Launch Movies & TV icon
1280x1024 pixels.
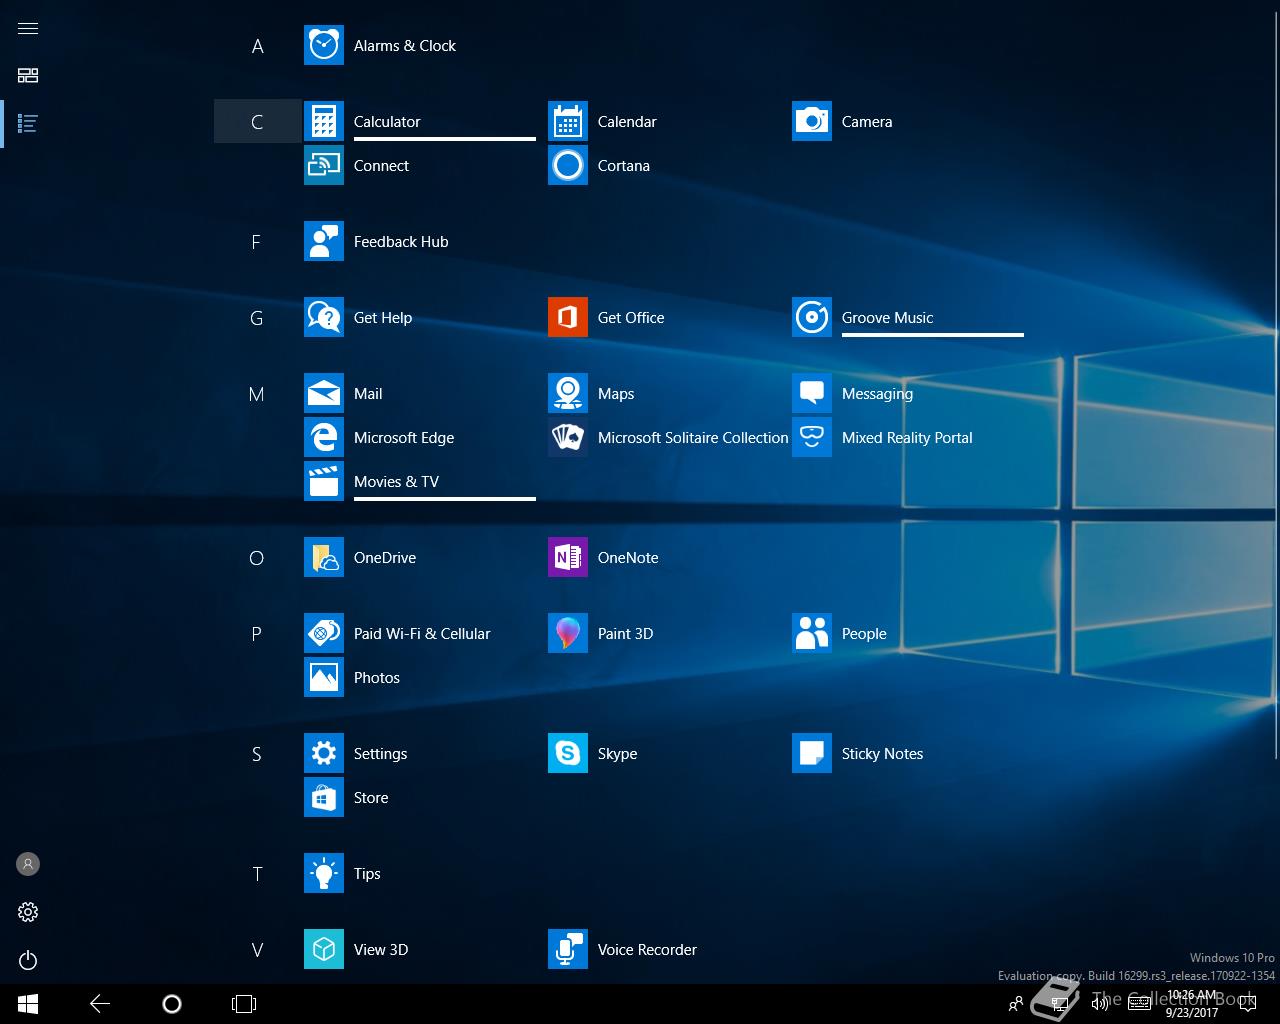[324, 481]
